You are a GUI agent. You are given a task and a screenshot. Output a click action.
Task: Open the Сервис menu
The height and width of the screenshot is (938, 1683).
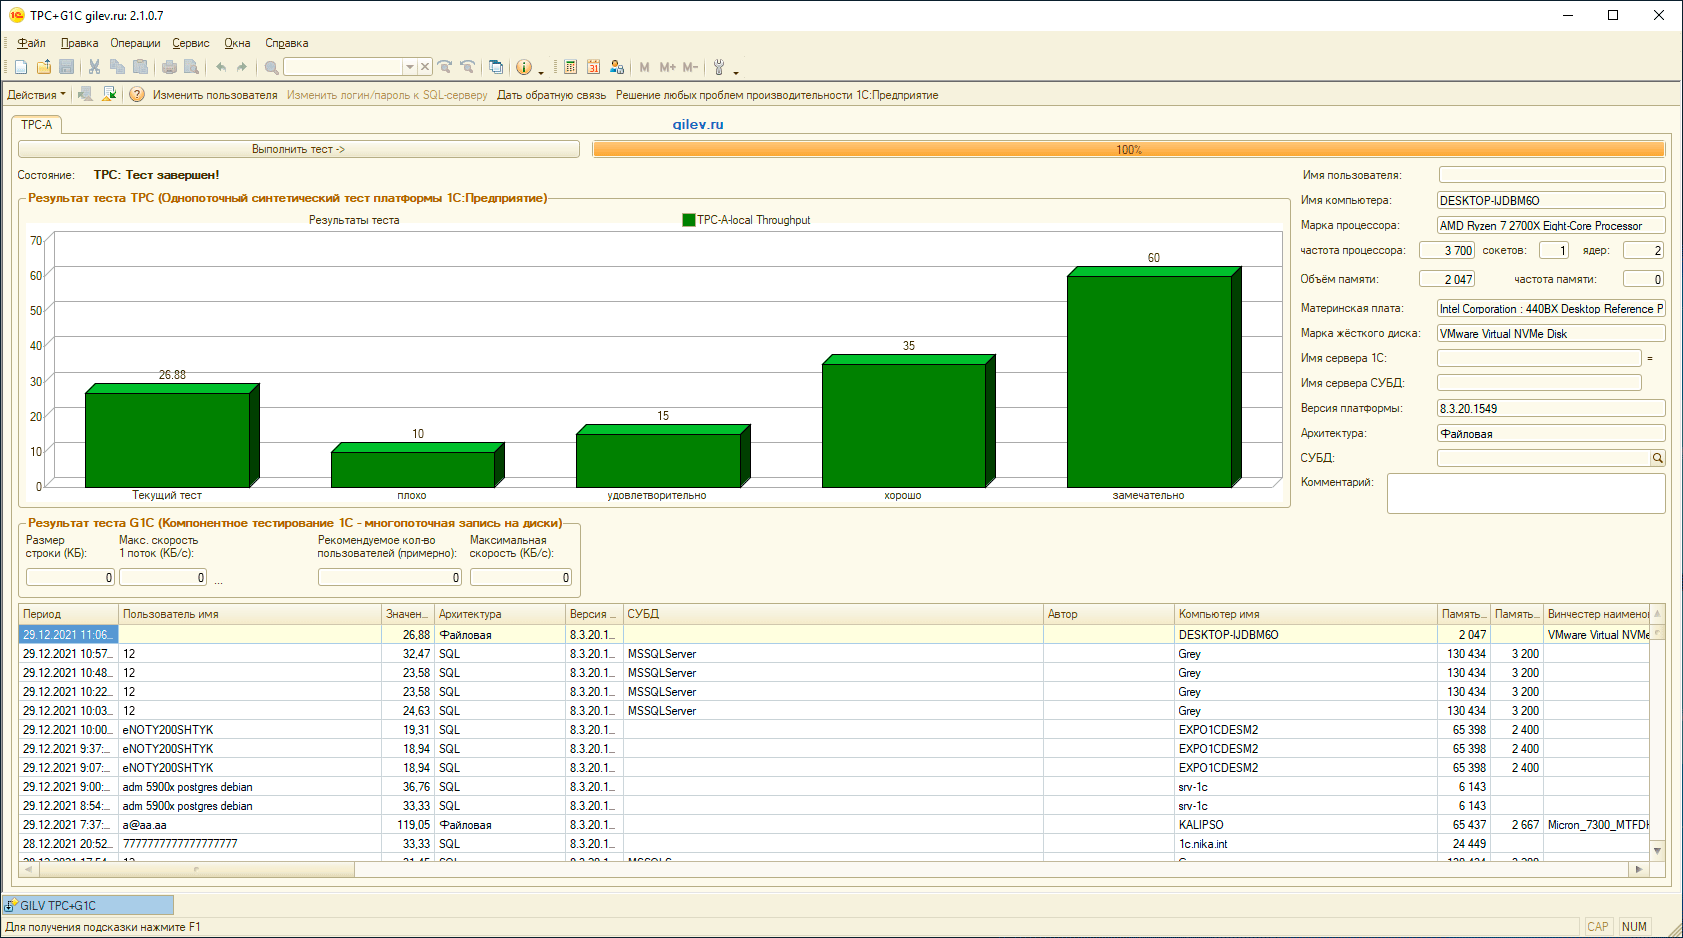(x=190, y=43)
